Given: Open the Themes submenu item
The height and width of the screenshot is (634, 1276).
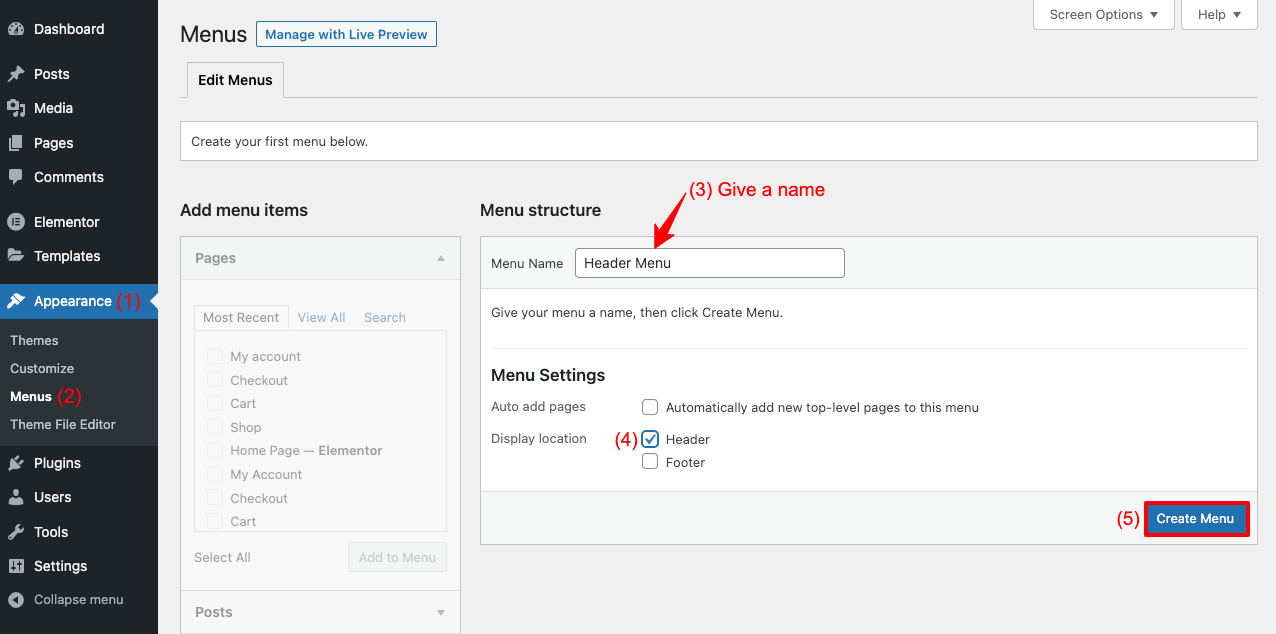Looking at the screenshot, I should (34, 340).
